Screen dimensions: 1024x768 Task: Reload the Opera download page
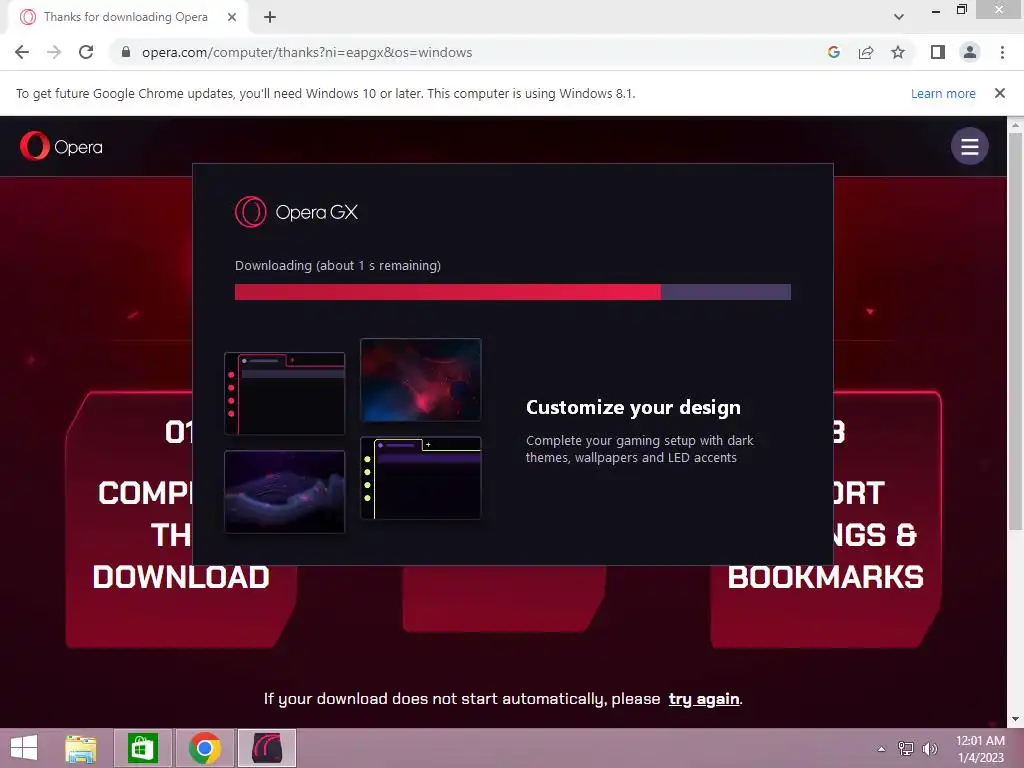(x=86, y=52)
